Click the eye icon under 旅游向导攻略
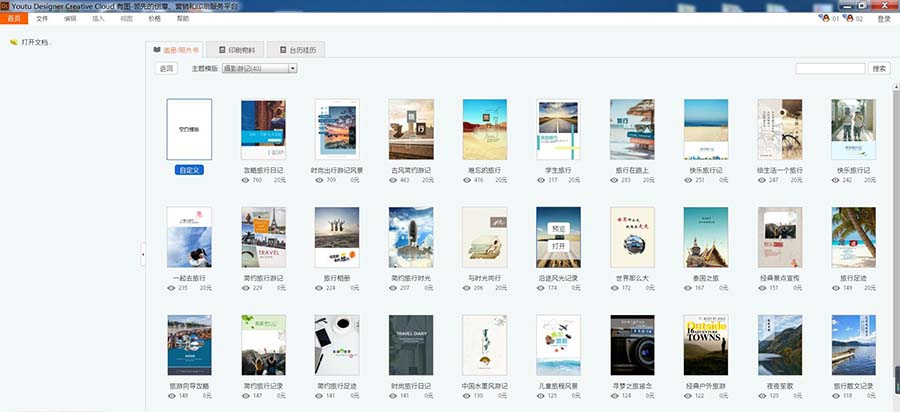Screen dimensions: 900x412 coord(171,396)
